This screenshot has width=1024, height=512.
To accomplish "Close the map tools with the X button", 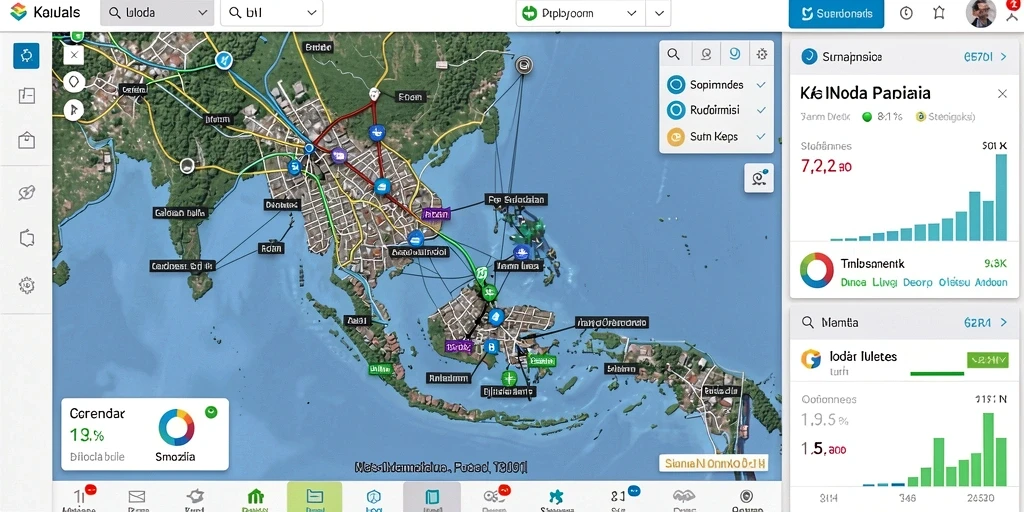I will click(x=74, y=55).
